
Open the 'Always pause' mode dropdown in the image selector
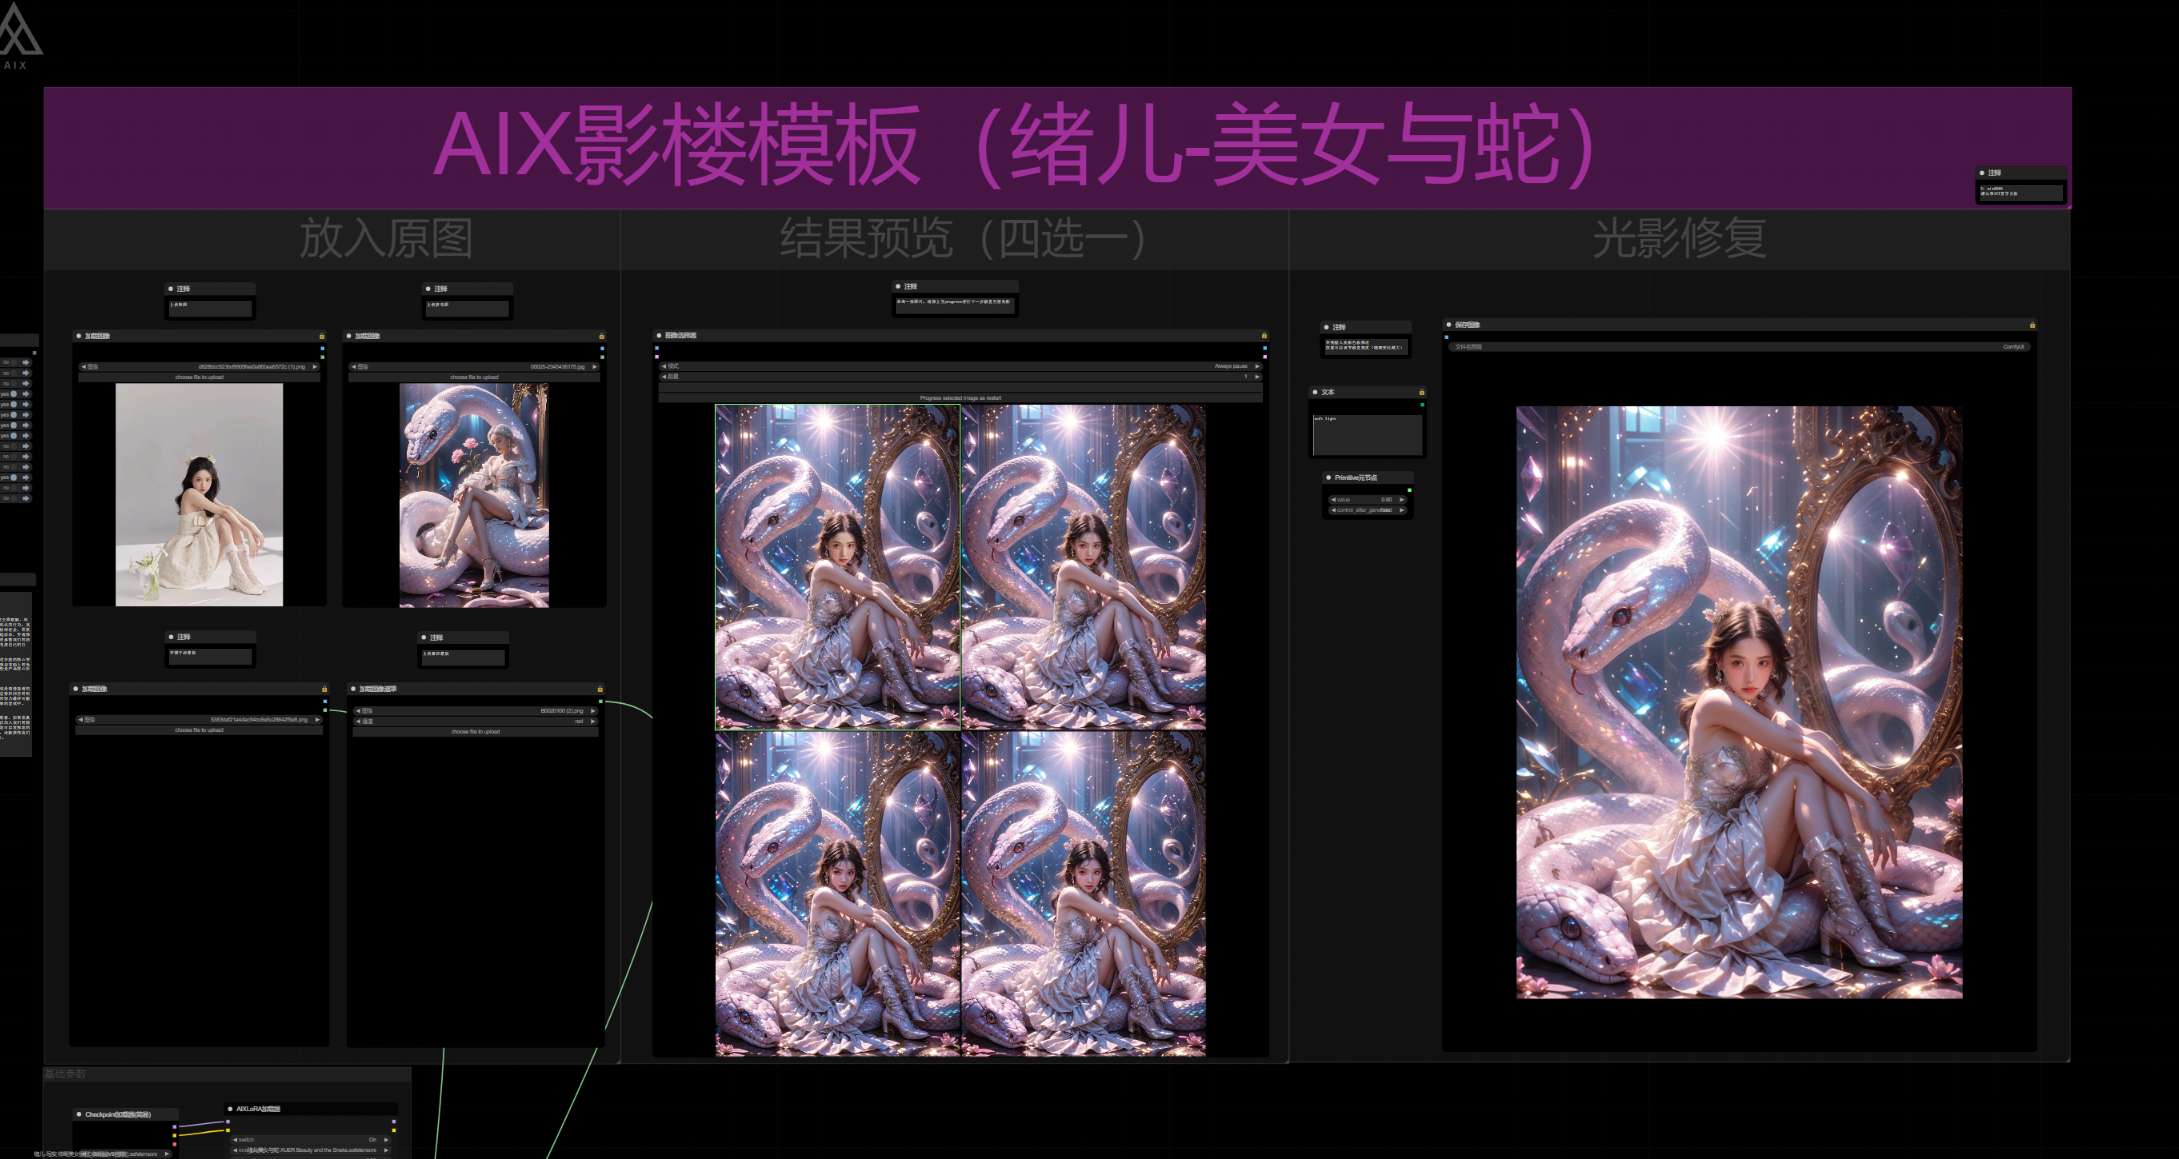[961, 367]
